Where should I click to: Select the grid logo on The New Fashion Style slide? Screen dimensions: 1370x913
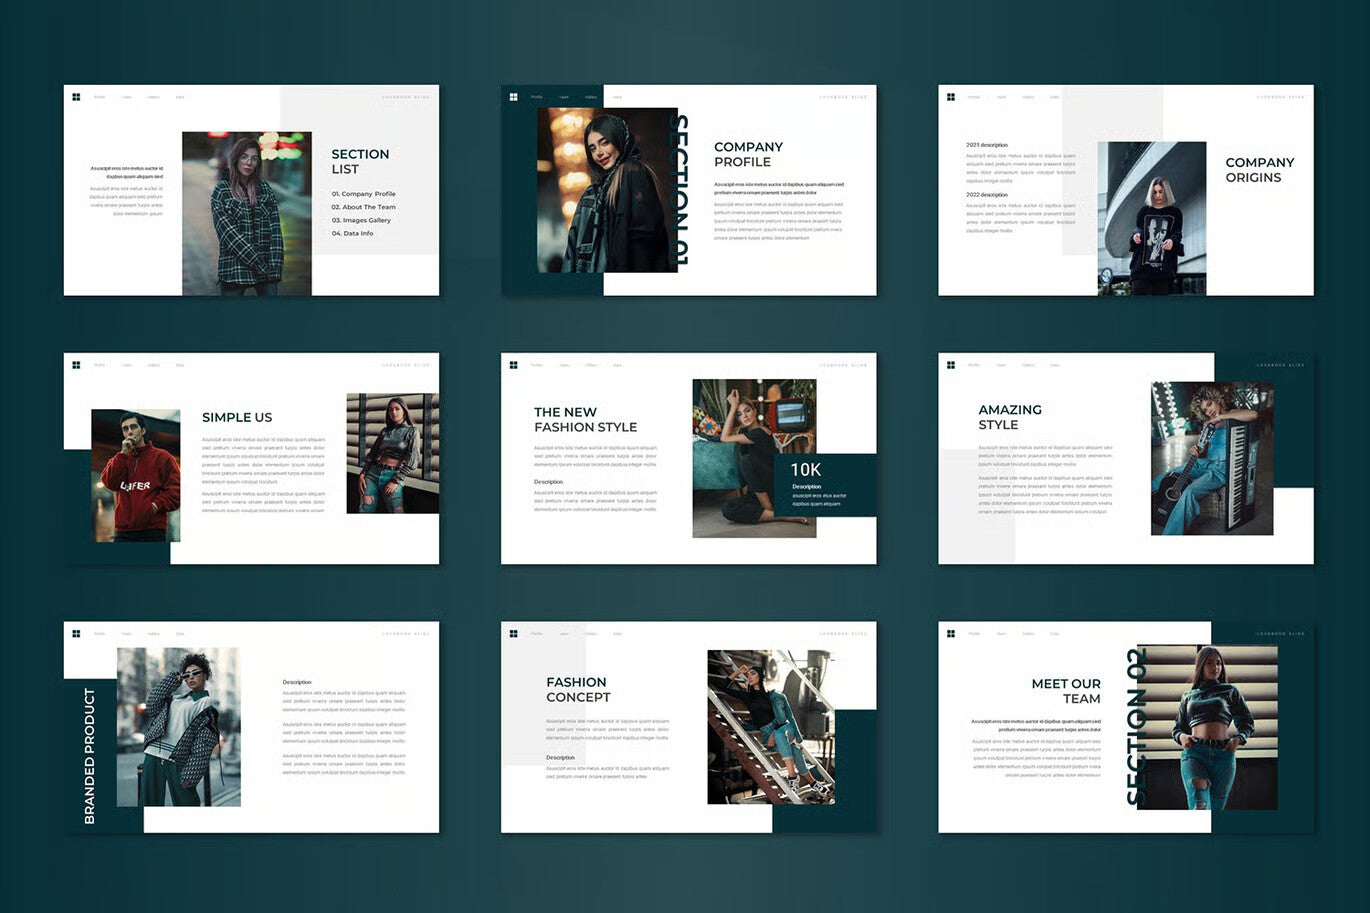pos(512,364)
